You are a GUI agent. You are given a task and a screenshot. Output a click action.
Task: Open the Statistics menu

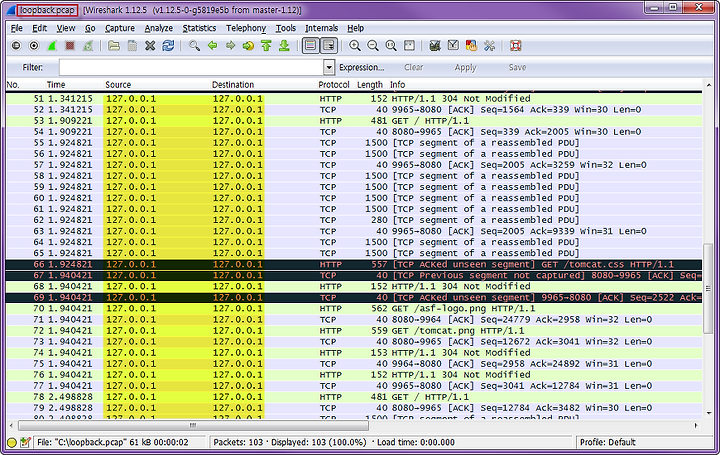[x=199, y=28]
